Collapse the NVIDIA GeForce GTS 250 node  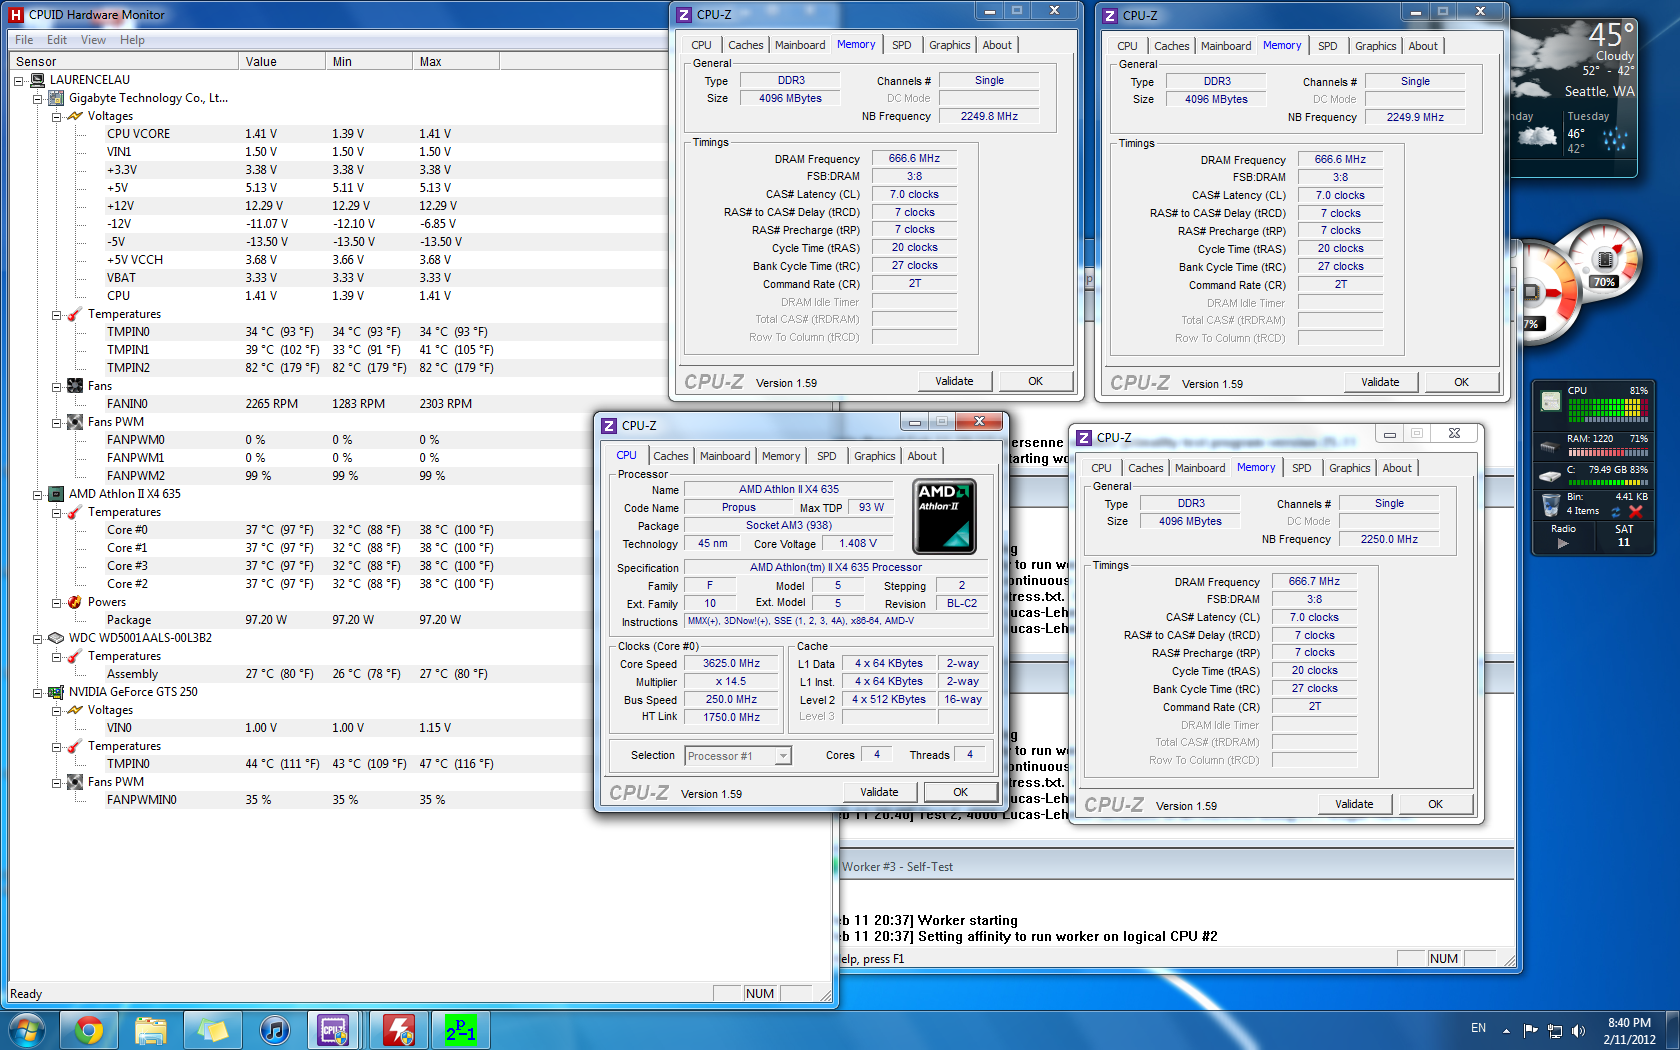pyautogui.click(x=38, y=693)
